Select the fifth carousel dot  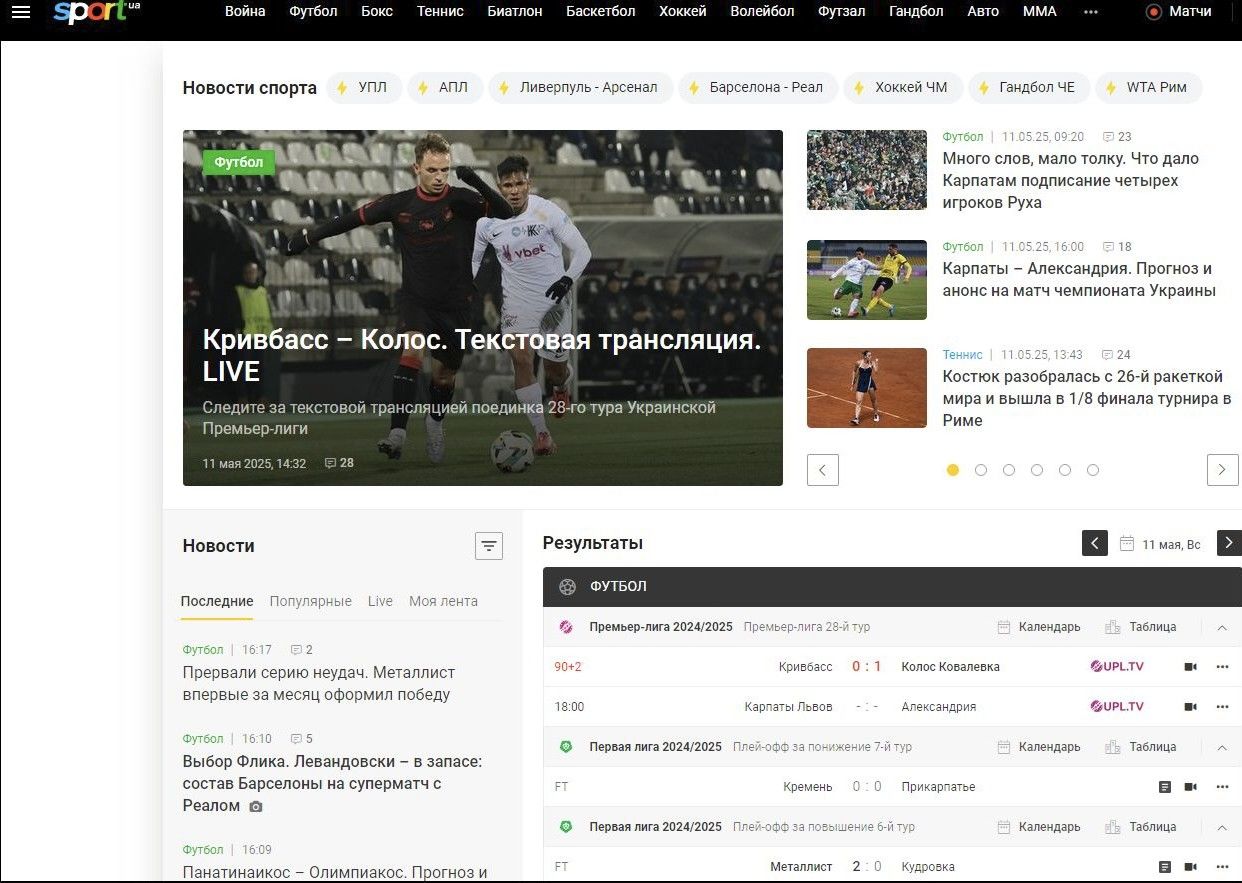click(x=1065, y=470)
